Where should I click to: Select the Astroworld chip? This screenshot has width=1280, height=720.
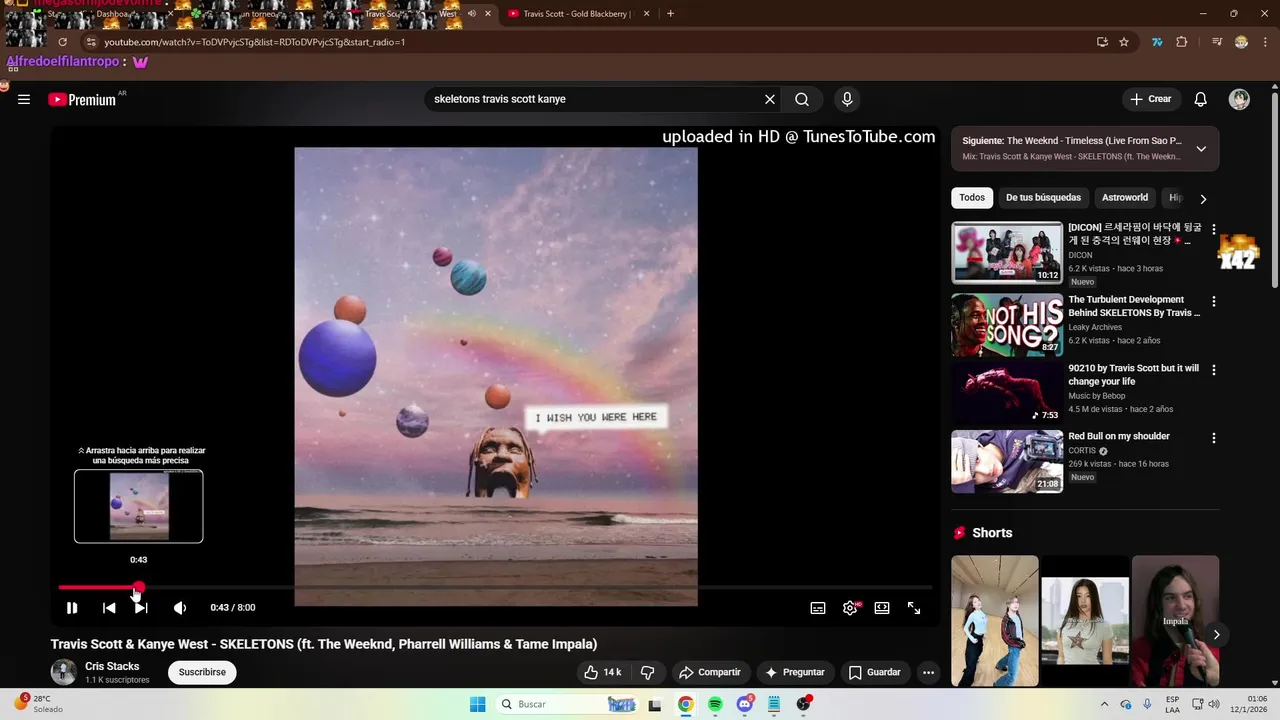point(1125,198)
